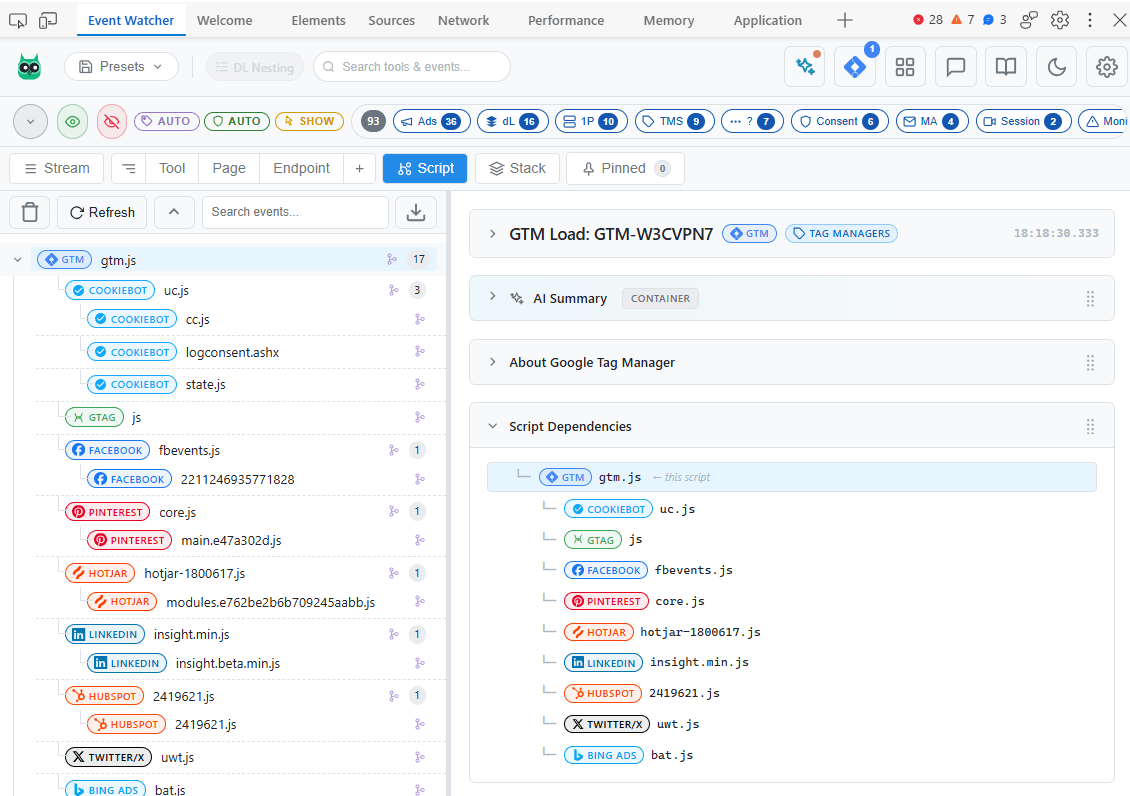Click the inspect element DevTools icon

[18, 20]
